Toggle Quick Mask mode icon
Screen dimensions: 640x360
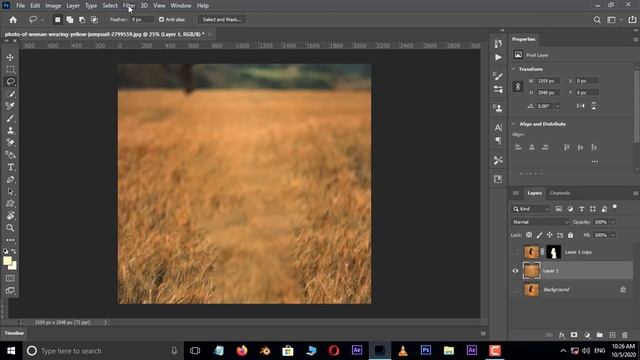(x=10, y=278)
